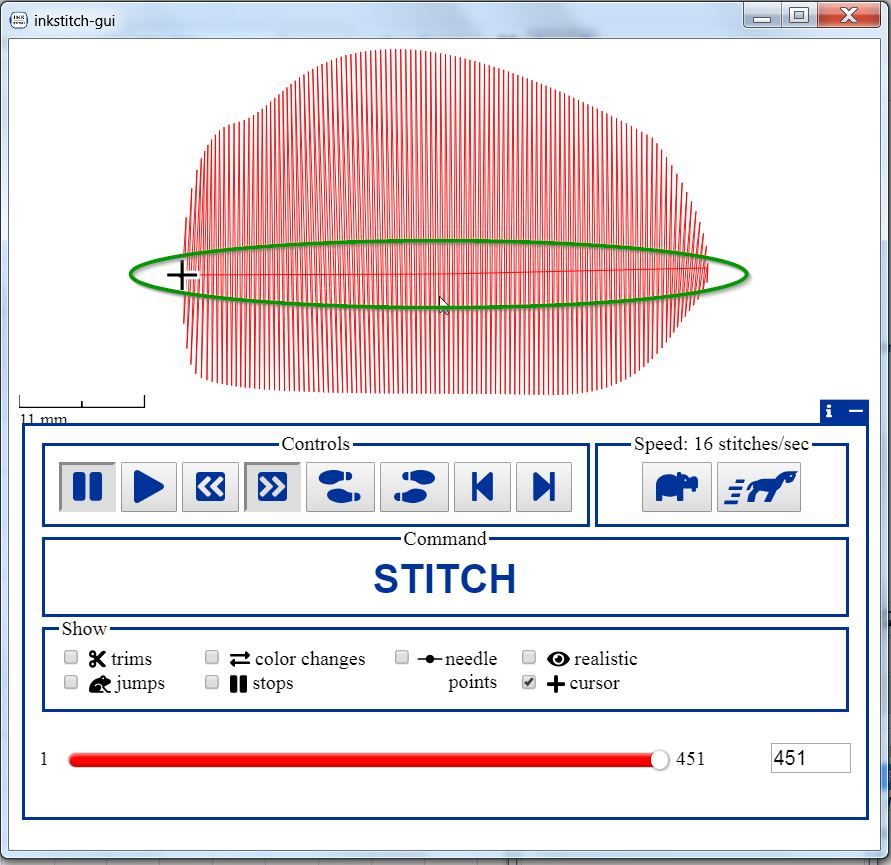
Task: Click the scissors trims icon
Action: (x=97, y=659)
